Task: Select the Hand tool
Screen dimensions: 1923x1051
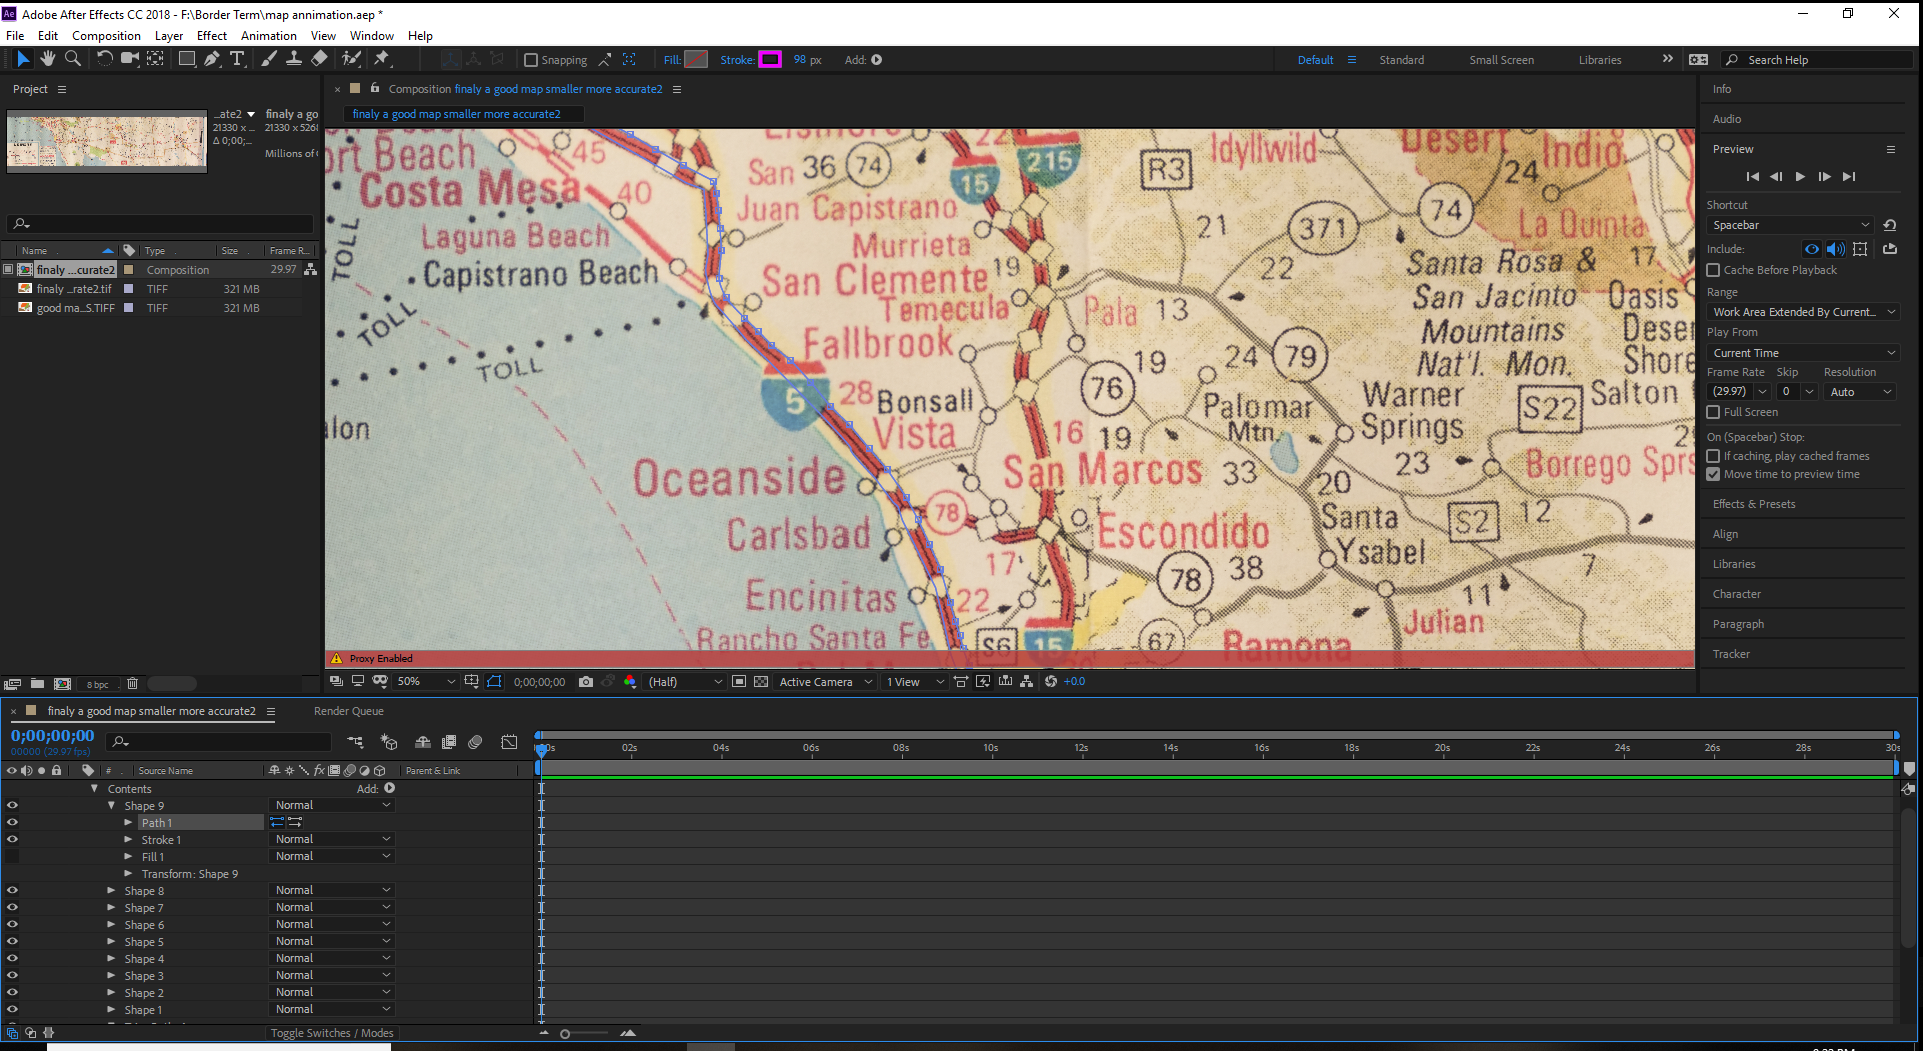Action: (x=47, y=59)
